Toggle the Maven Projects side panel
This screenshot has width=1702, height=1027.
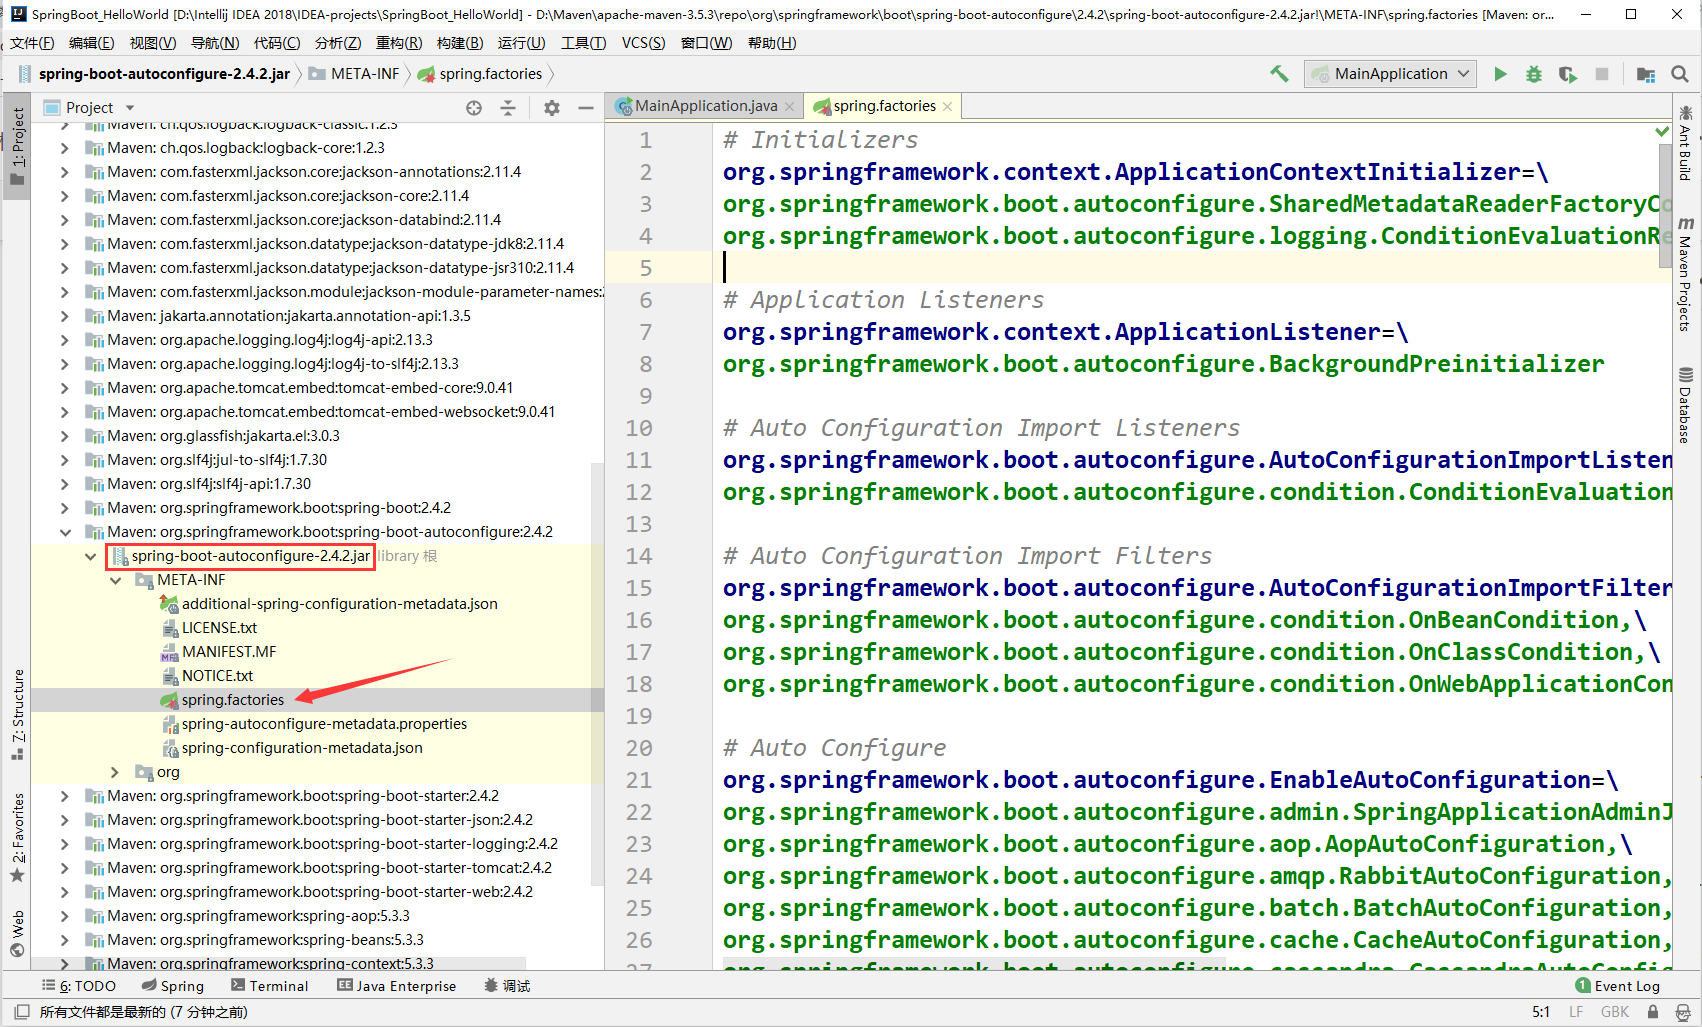click(x=1686, y=275)
